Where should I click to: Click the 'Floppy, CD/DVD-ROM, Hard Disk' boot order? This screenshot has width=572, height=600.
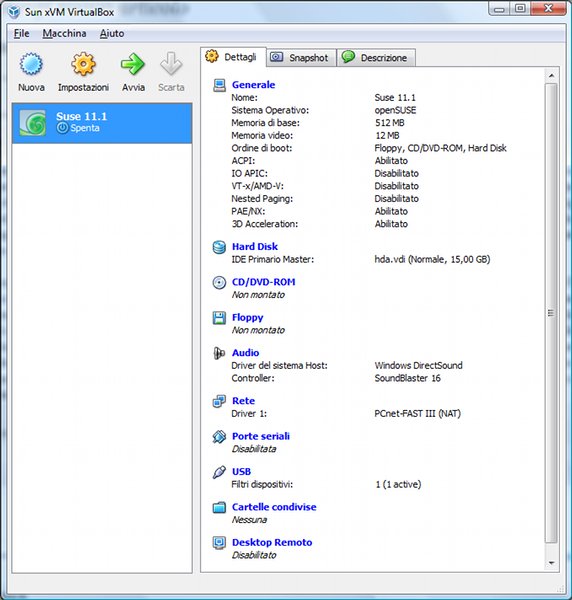440,148
